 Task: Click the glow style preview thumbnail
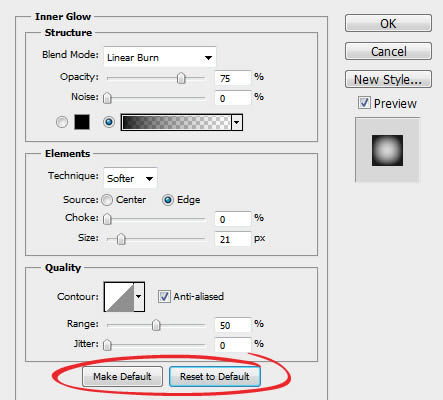[x=387, y=150]
